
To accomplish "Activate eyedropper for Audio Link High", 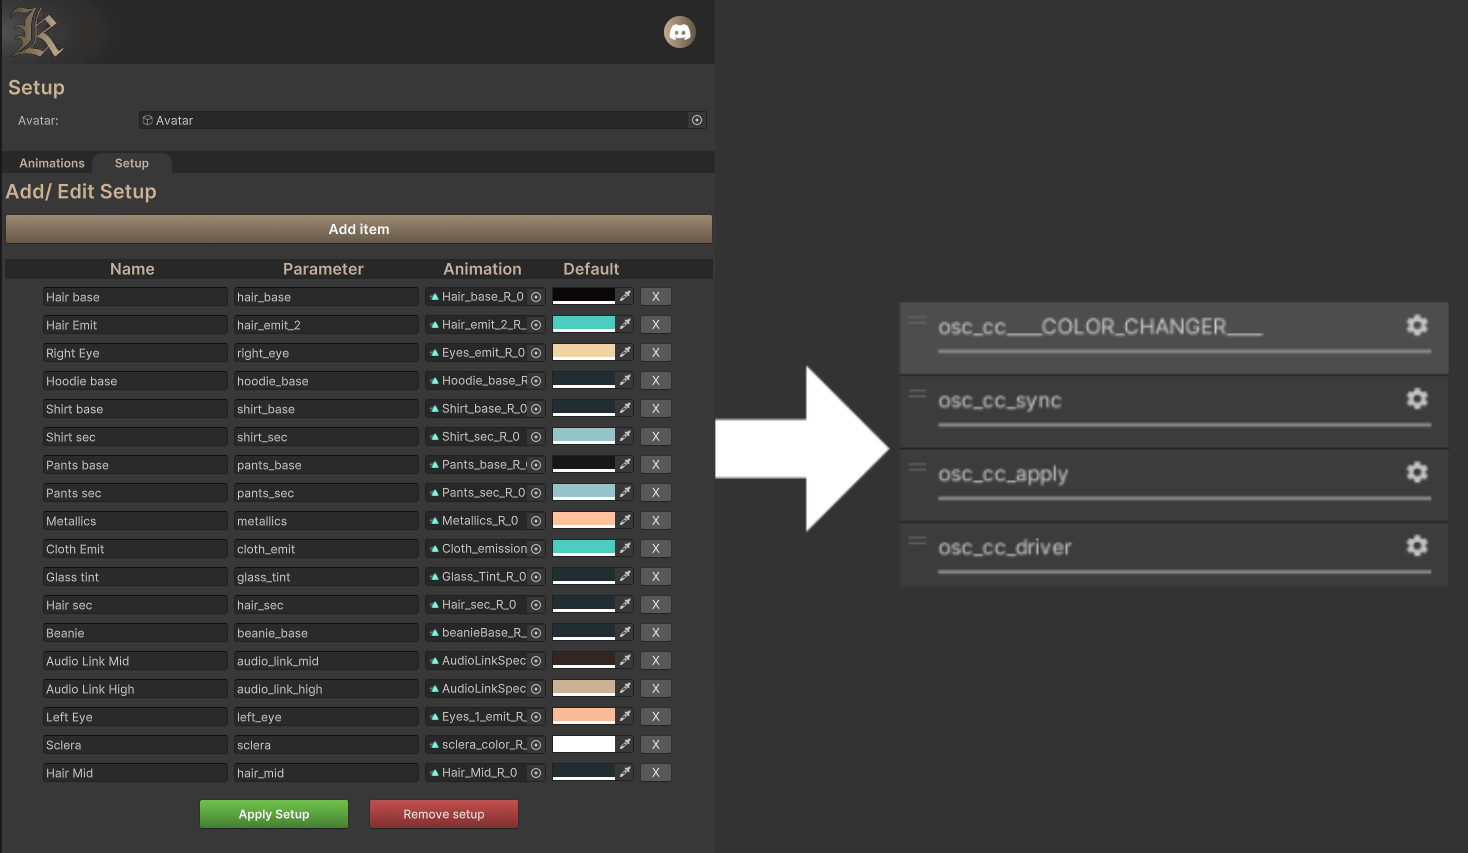I will tap(625, 688).
